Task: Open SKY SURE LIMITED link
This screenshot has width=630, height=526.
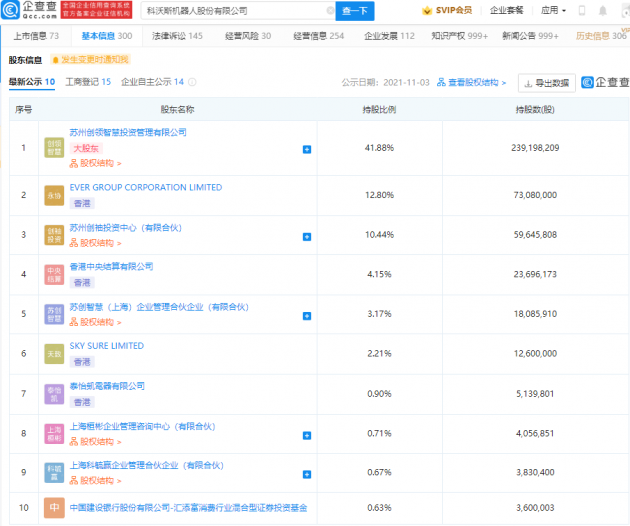Action: pyautogui.click(x=106, y=346)
